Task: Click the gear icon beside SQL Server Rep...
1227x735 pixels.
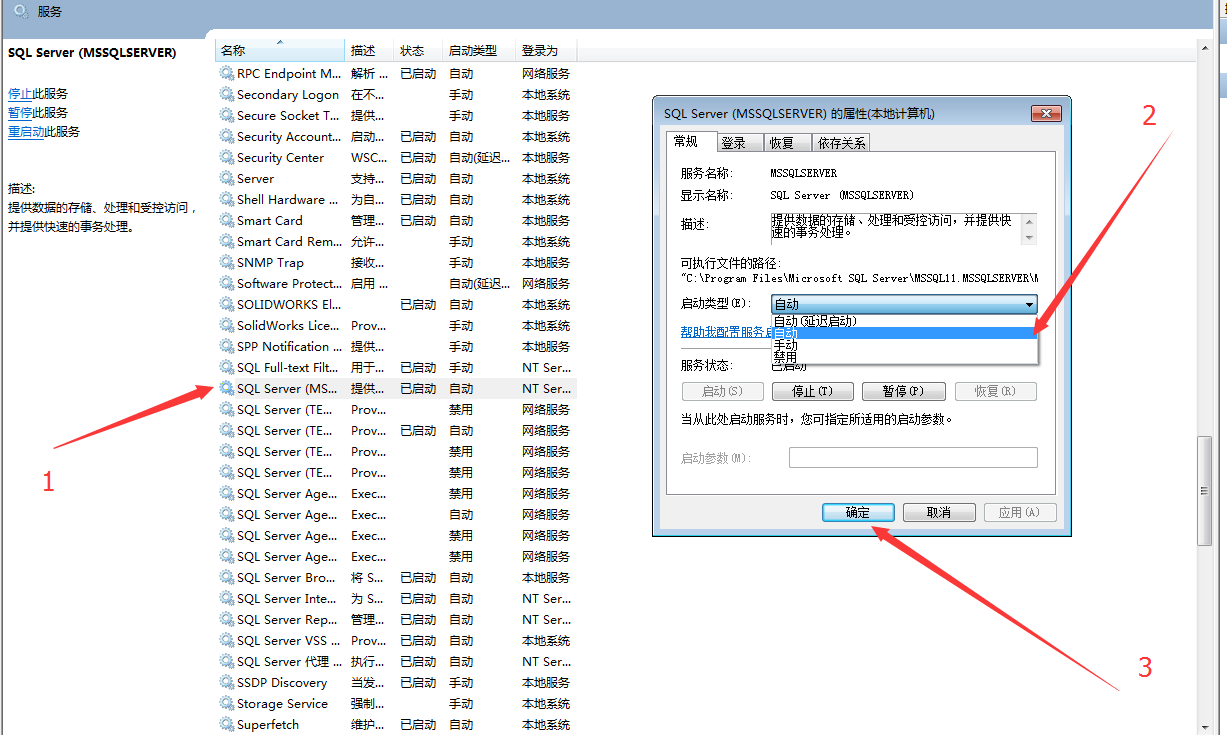Action: 227,620
